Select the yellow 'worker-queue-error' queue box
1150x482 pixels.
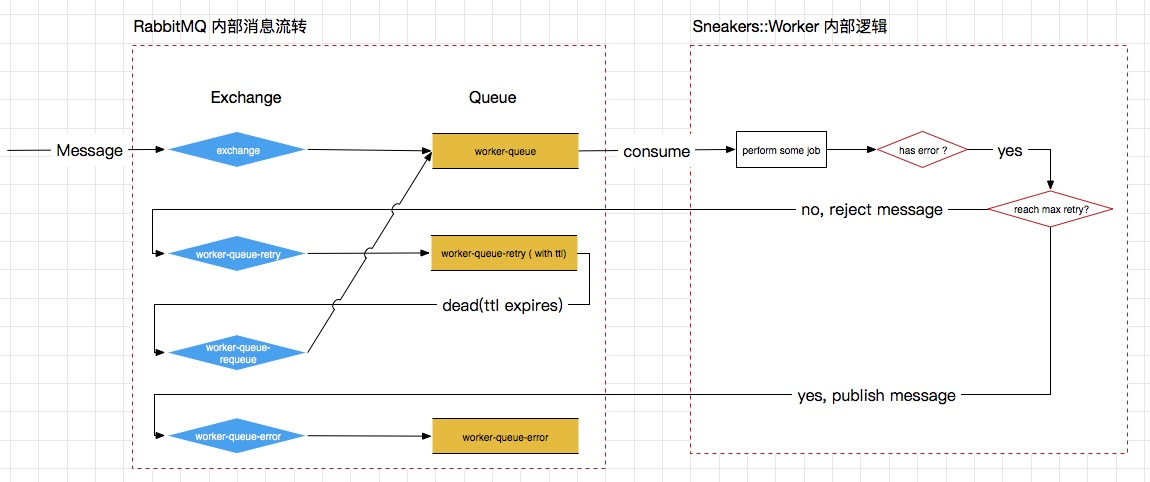point(505,437)
